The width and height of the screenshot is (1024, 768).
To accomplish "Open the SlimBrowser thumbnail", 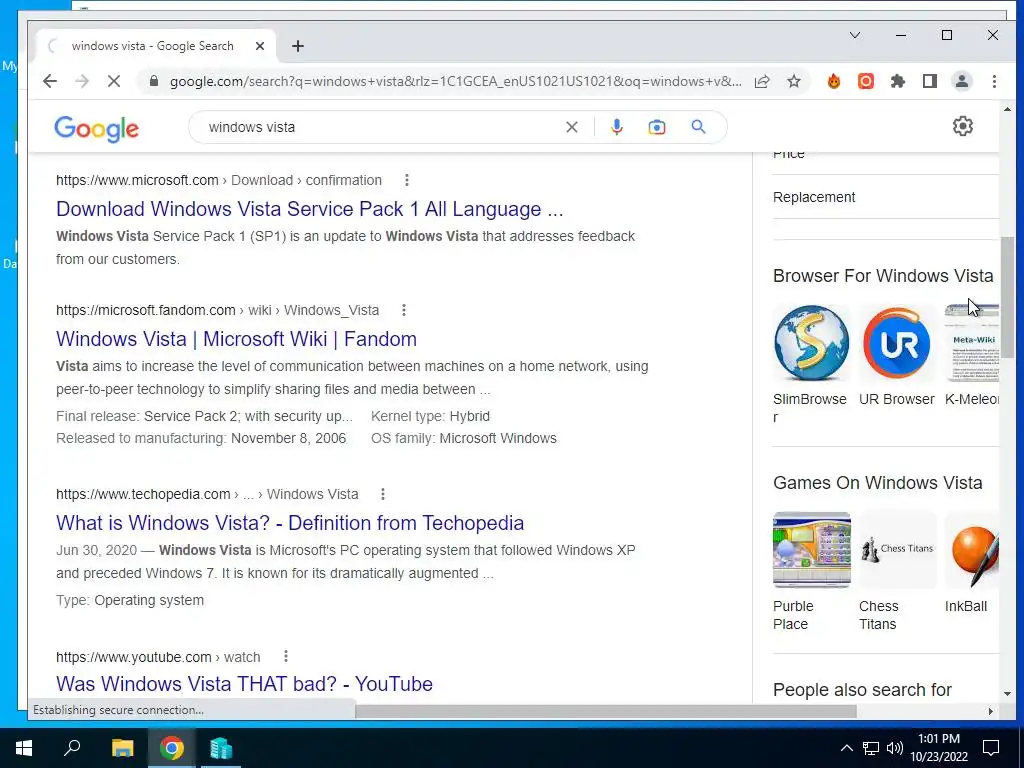I will pos(812,343).
